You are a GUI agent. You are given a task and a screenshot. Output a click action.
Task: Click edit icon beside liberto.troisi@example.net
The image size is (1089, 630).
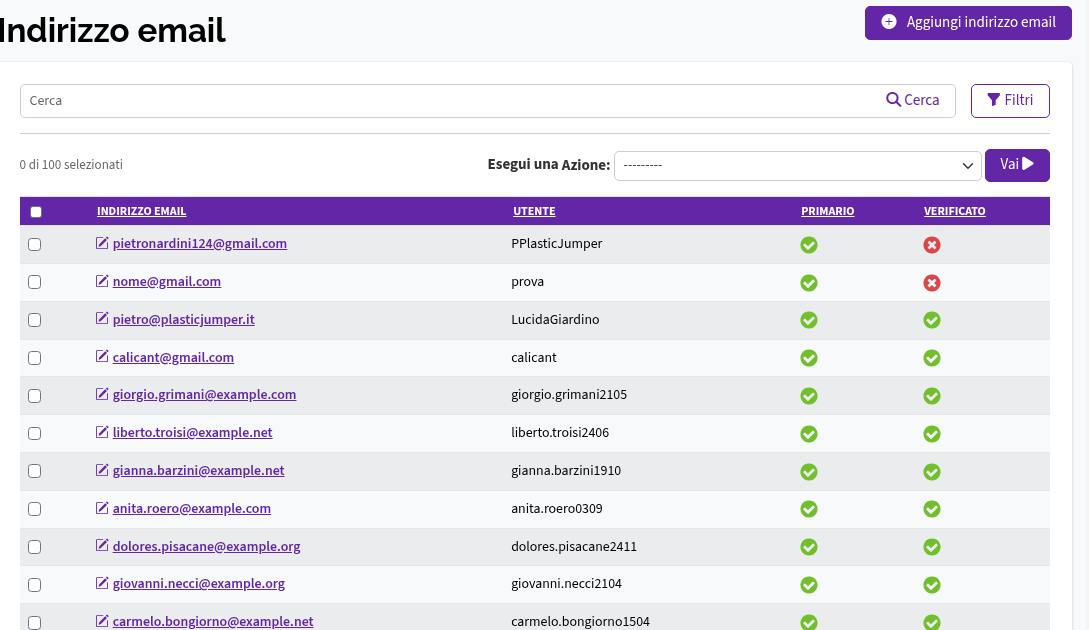pyautogui.click(x=102, y=432)
